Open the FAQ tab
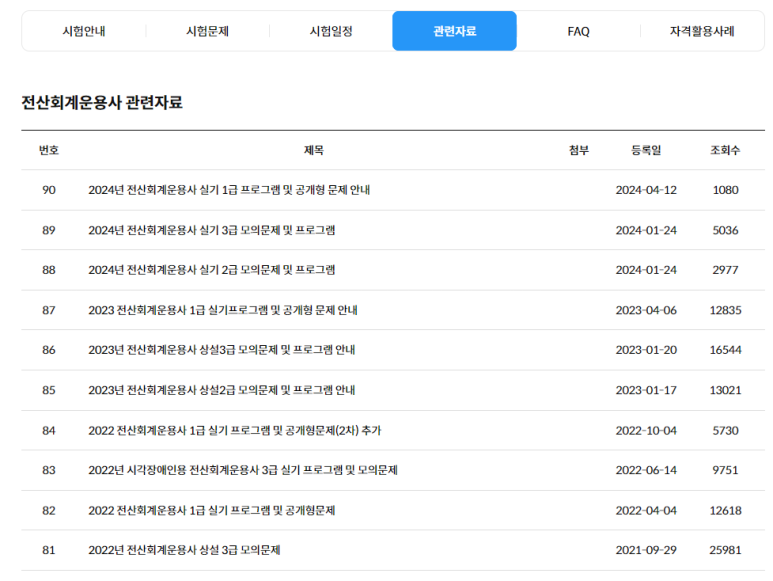The image size is (773, 581). (x=578, y=31)
